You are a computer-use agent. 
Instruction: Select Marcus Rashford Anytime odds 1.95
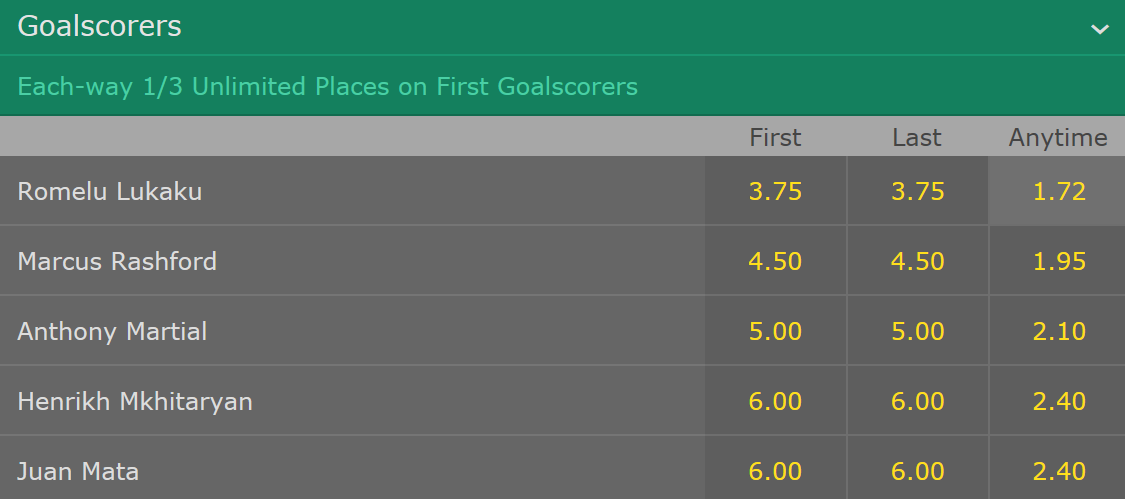1058,261
